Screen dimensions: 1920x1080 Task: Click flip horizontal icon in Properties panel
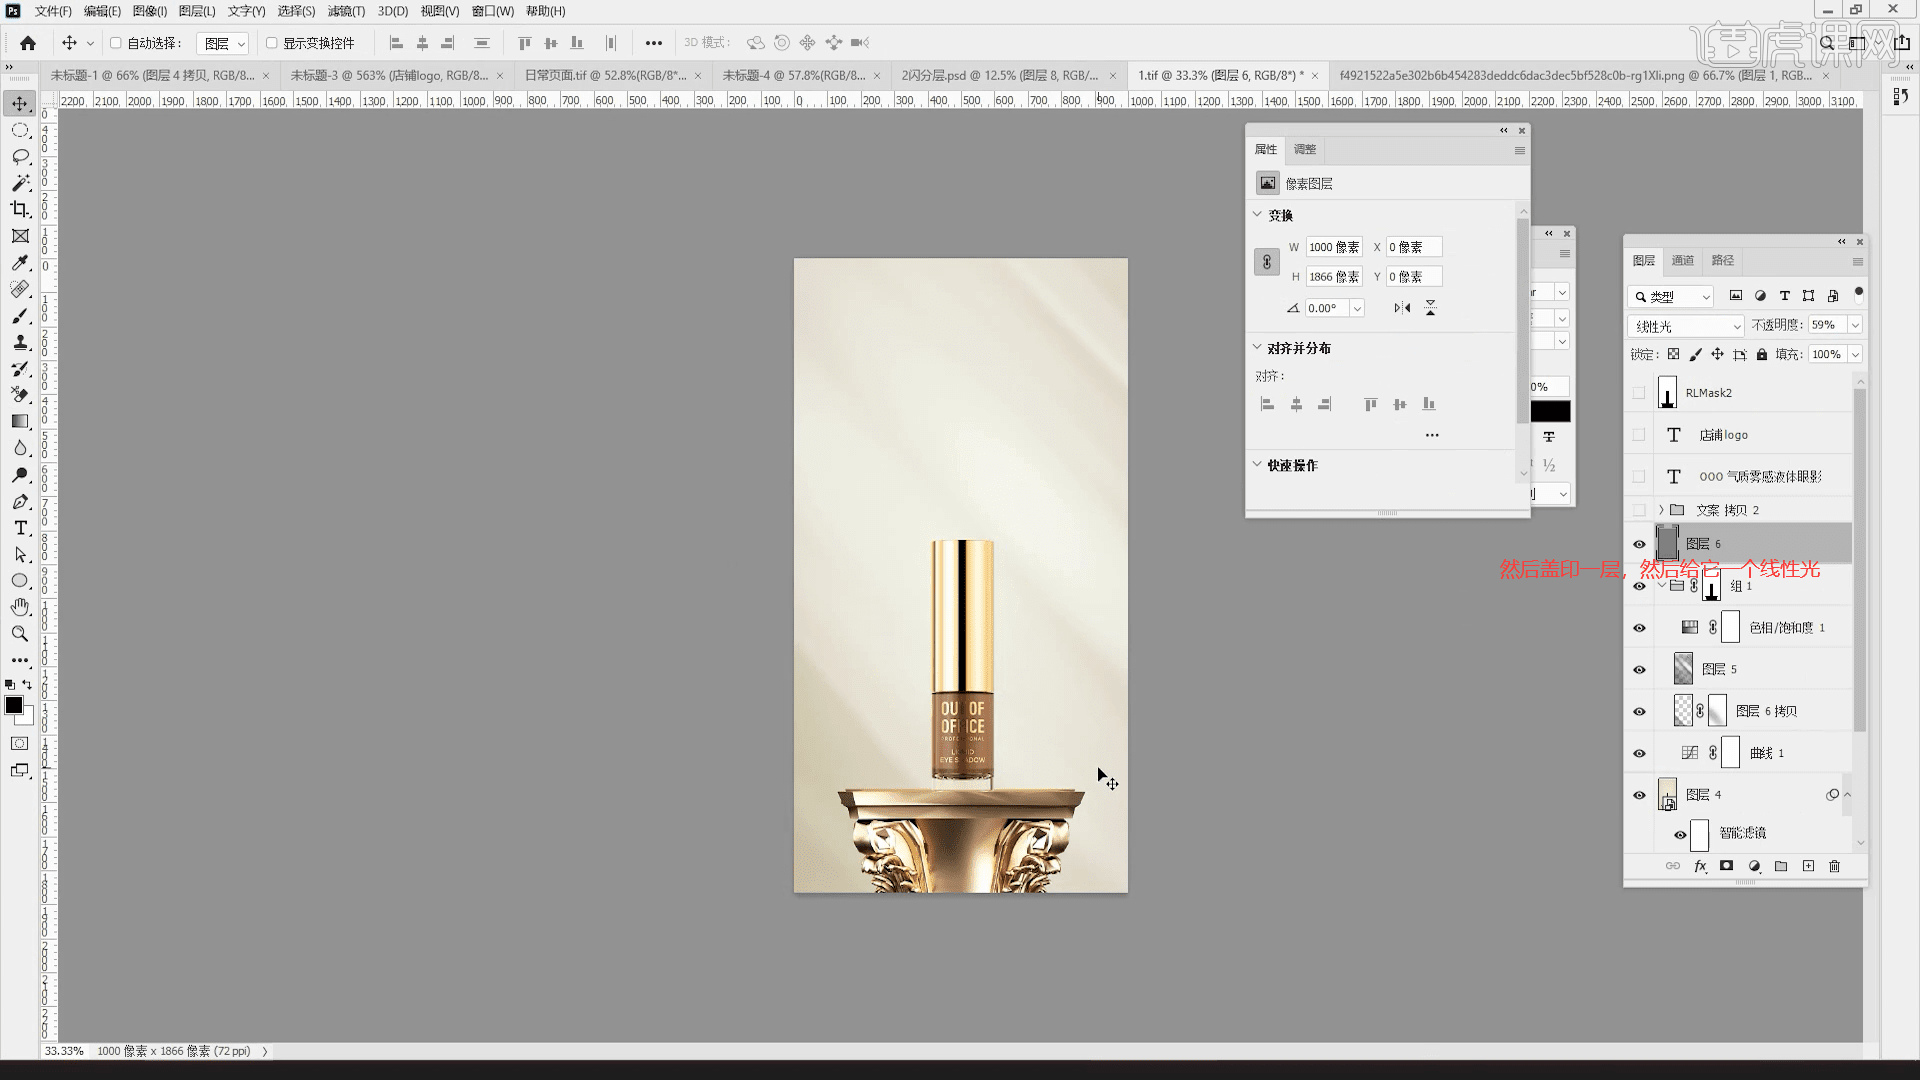pyautogui.click(x=1402, y=308)
